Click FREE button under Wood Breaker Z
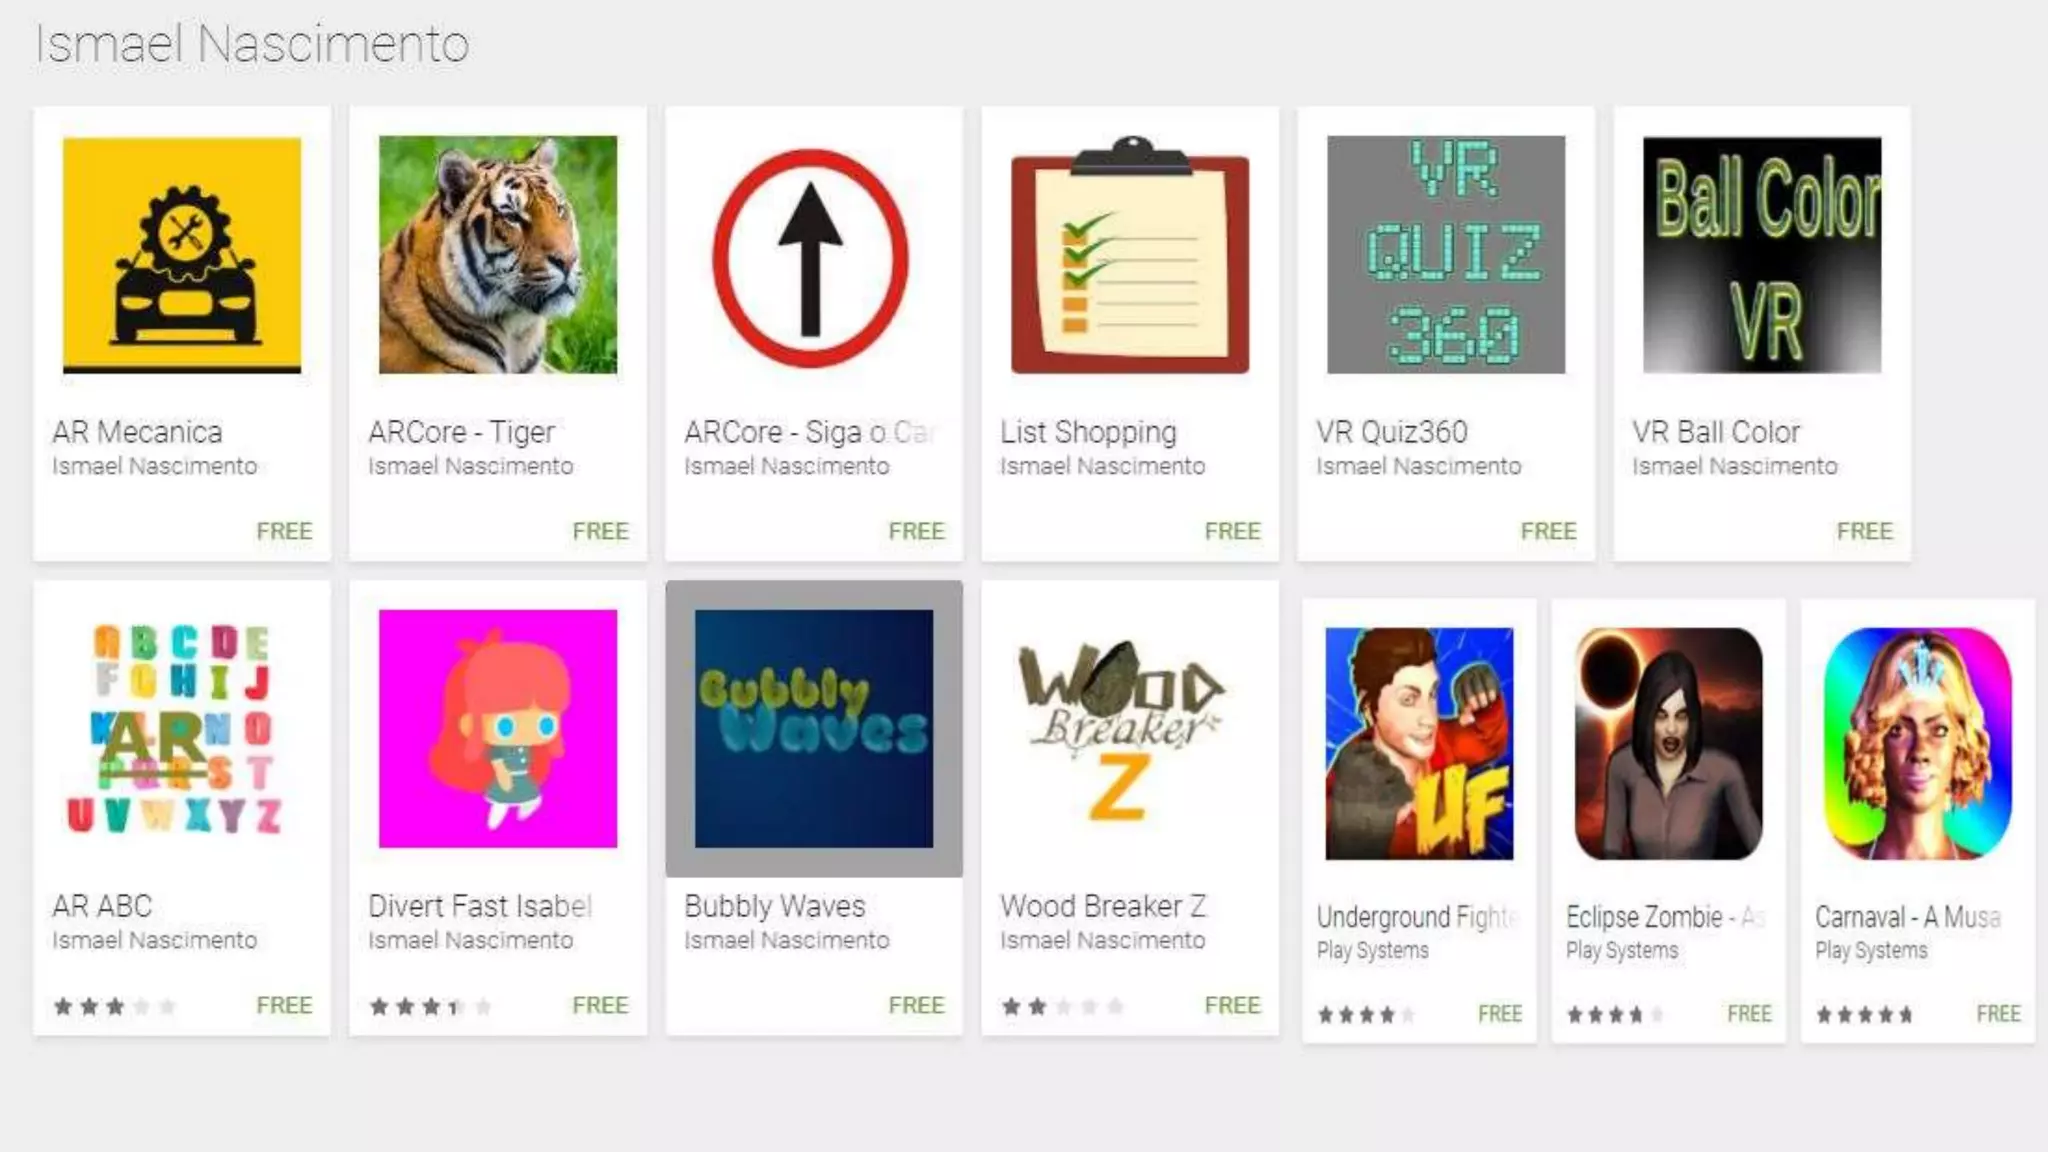Screen dimensions: 2048x1152 (x=1232, y=1005)
